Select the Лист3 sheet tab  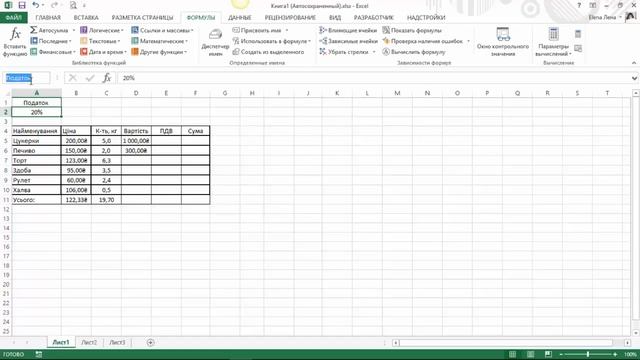coord(117,342)
